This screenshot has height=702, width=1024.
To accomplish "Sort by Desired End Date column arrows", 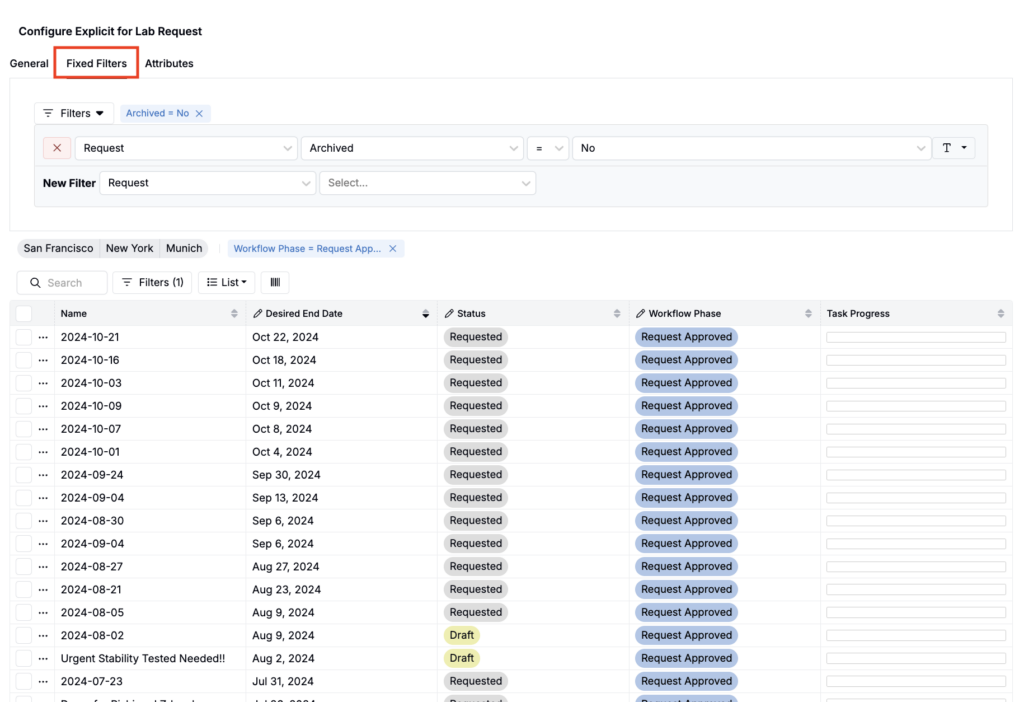I will coord(426,314).
